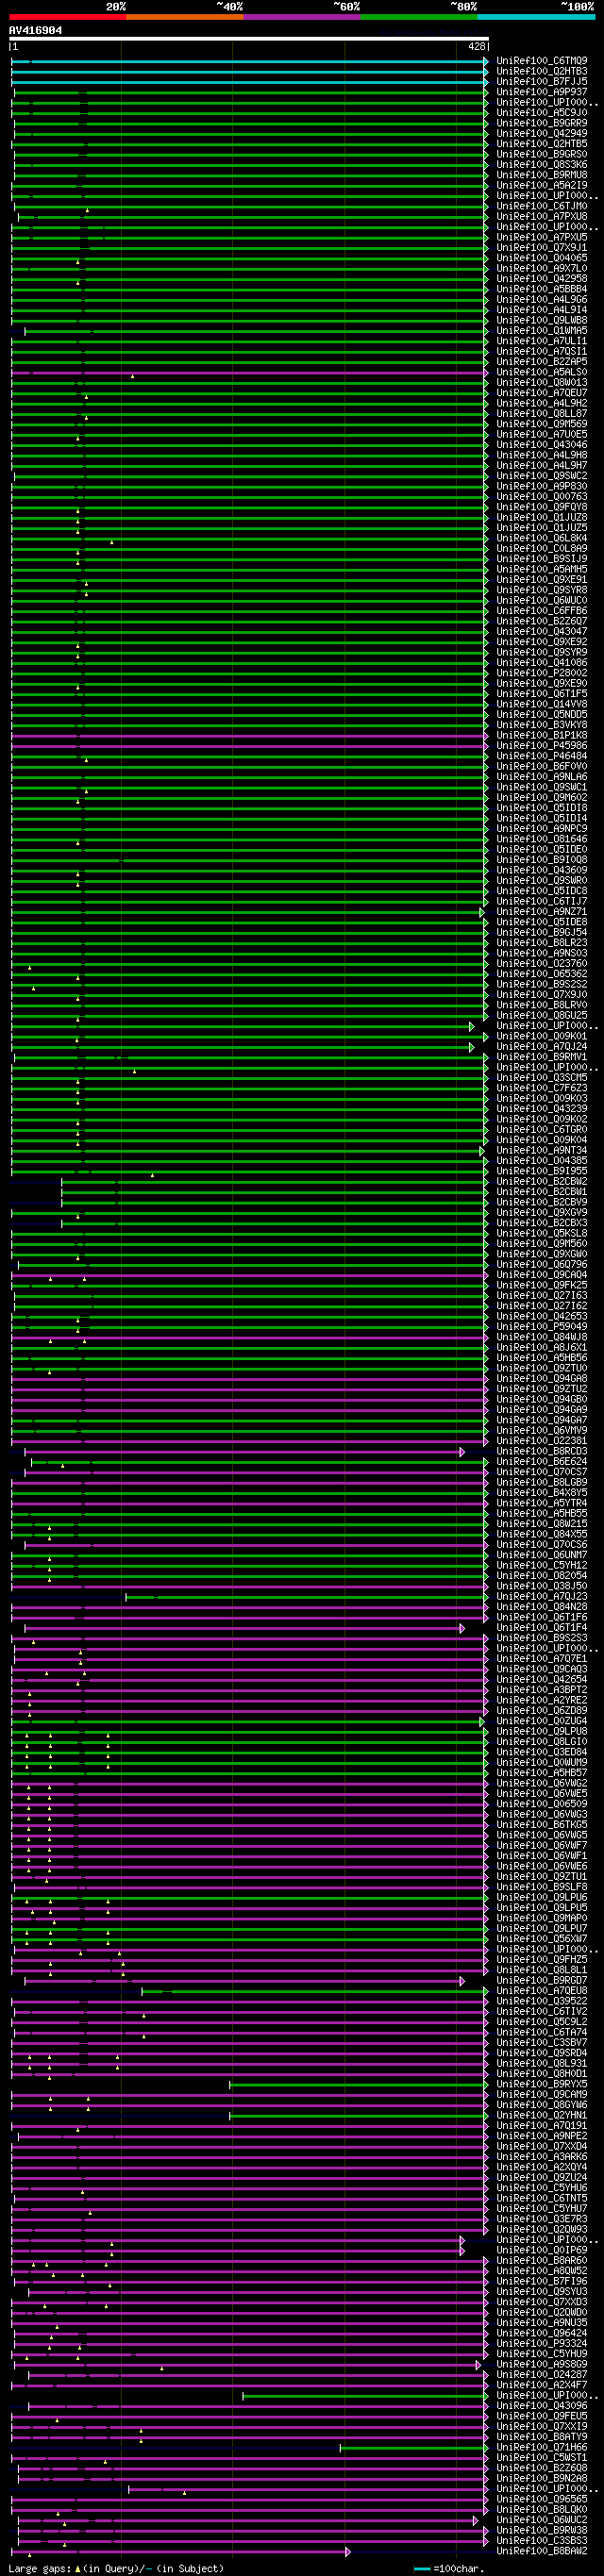Click the UniRef100_A8J6X1 label

tap(541, 1347)
